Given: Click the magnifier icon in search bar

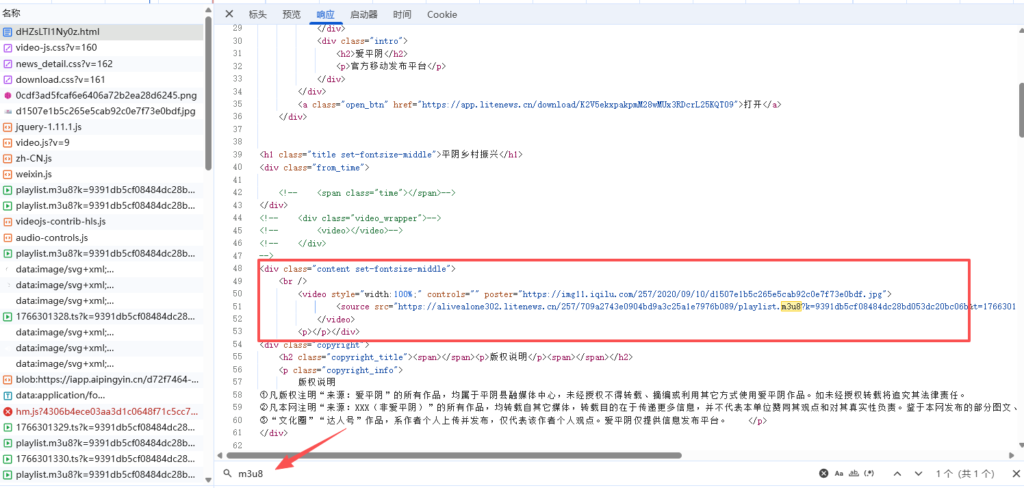Looking at the screenshot, I should (x=227, y=474).
